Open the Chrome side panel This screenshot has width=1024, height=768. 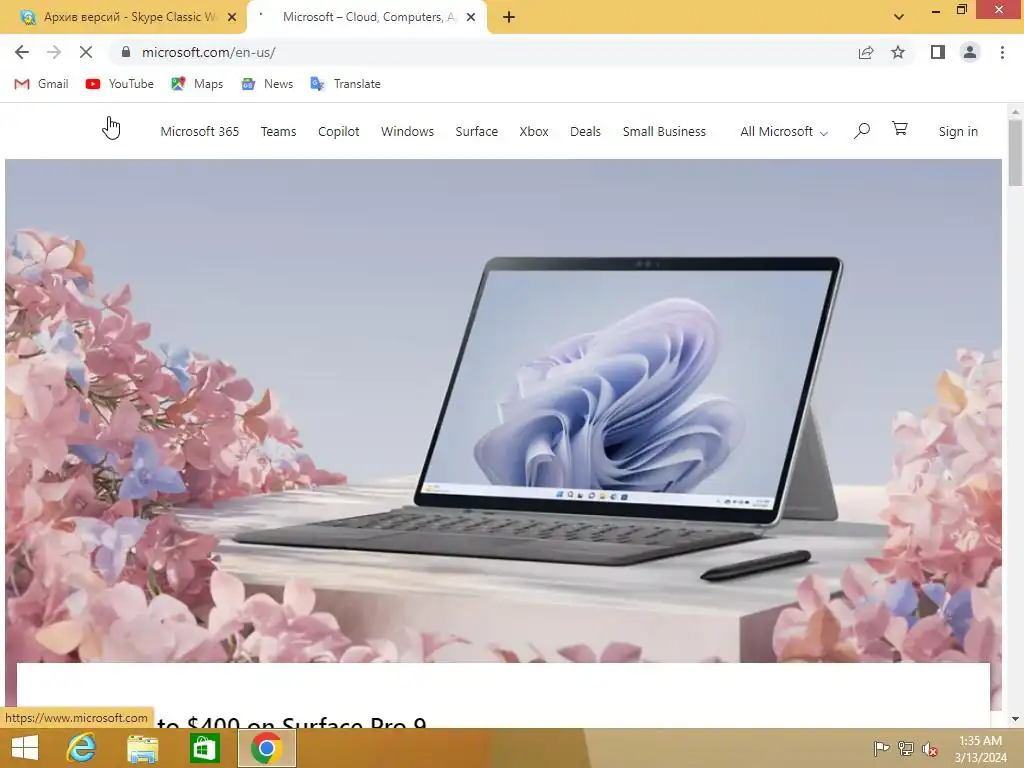pyautogui.click(x=938, y=52)
